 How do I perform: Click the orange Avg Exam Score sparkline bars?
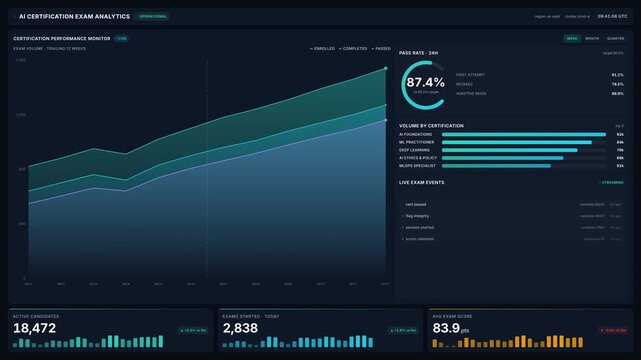tap(507, 342)
